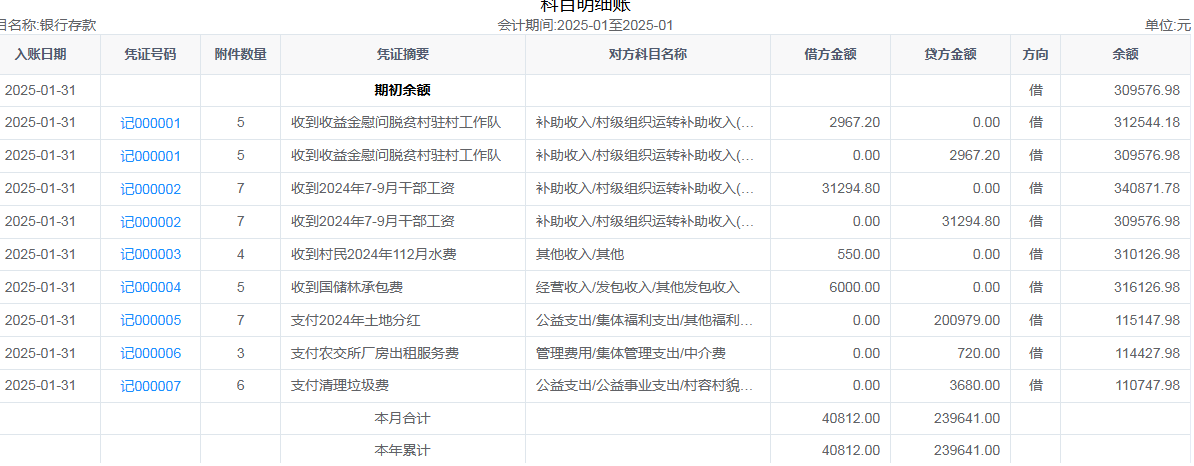Image resolution: width=1194 pixels, height=466 pixels.
Task: Open voucher link 记000004
Action: pos(151,288)
